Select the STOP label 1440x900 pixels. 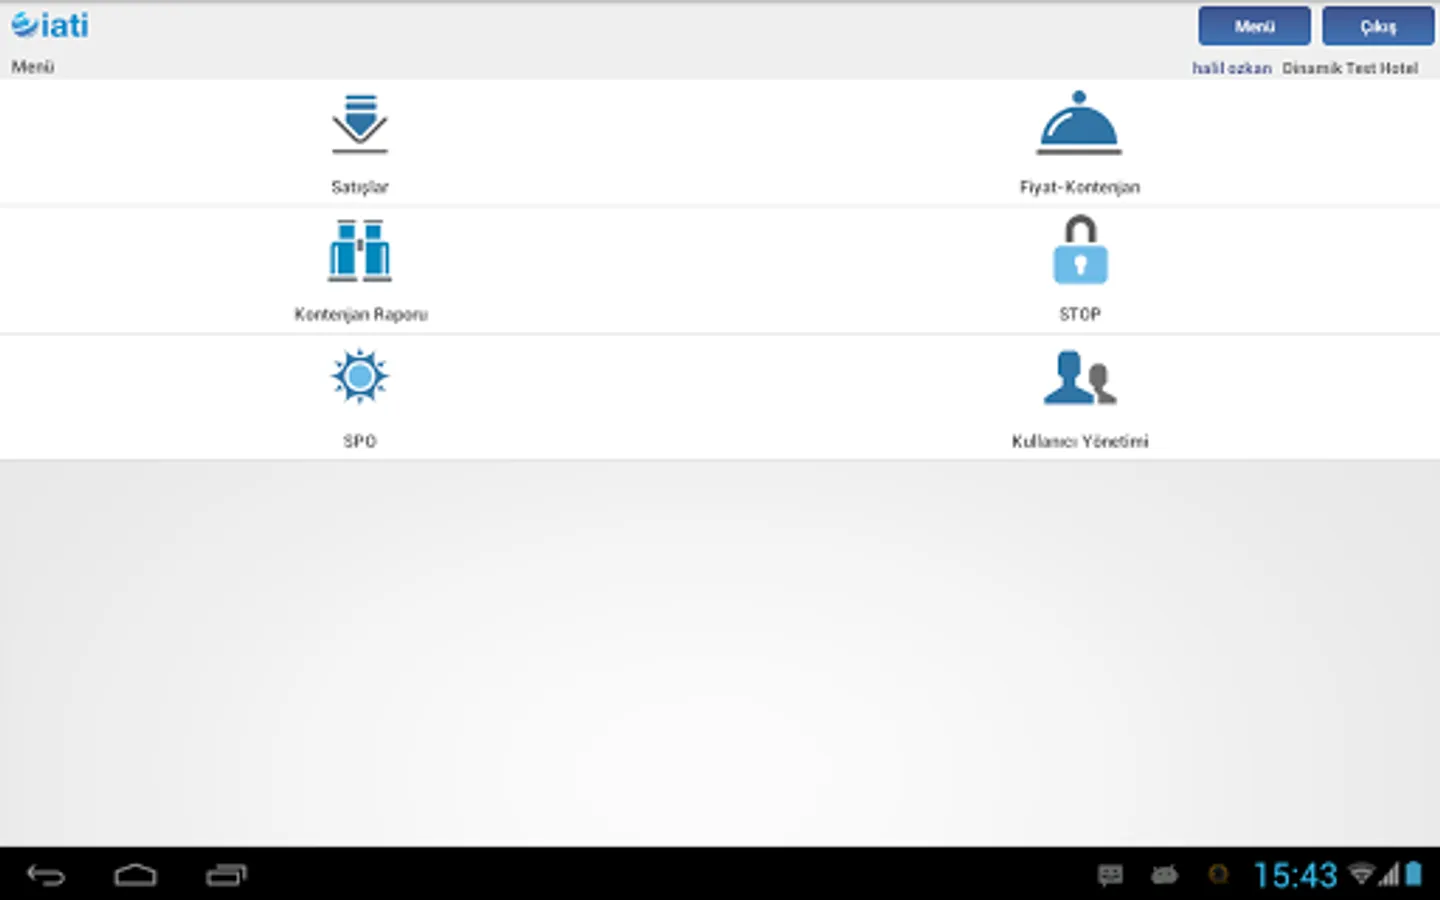coord(1080,314)
